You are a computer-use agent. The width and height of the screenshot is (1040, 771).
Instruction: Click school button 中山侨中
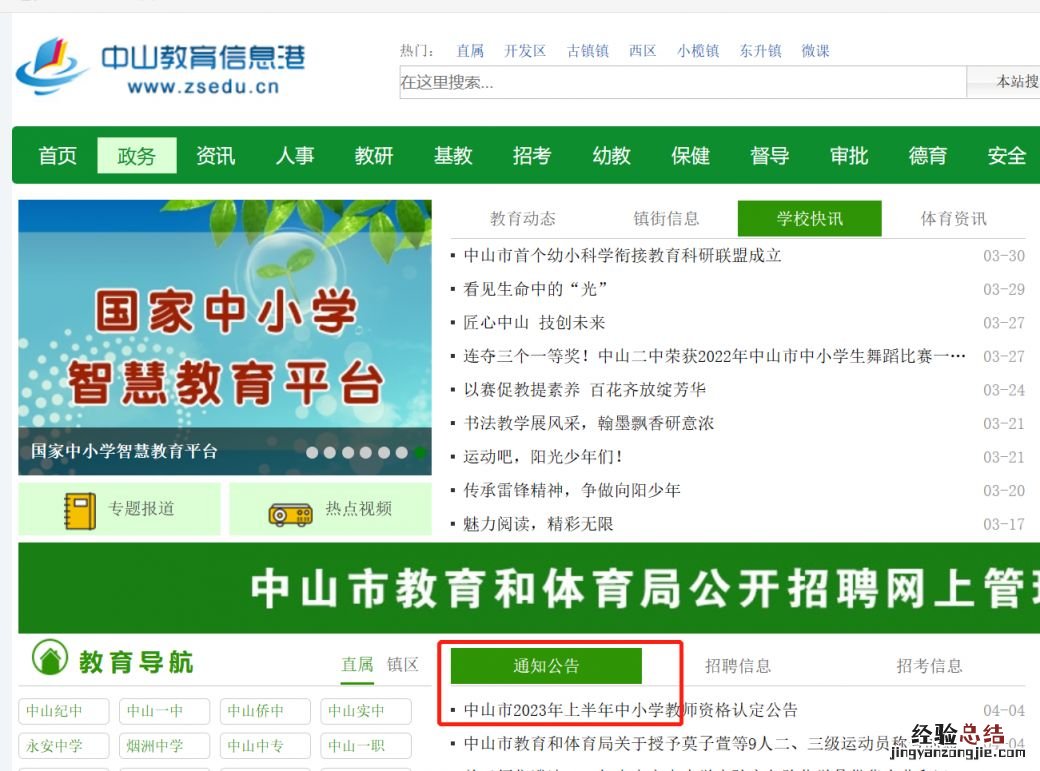click(265, 711)
